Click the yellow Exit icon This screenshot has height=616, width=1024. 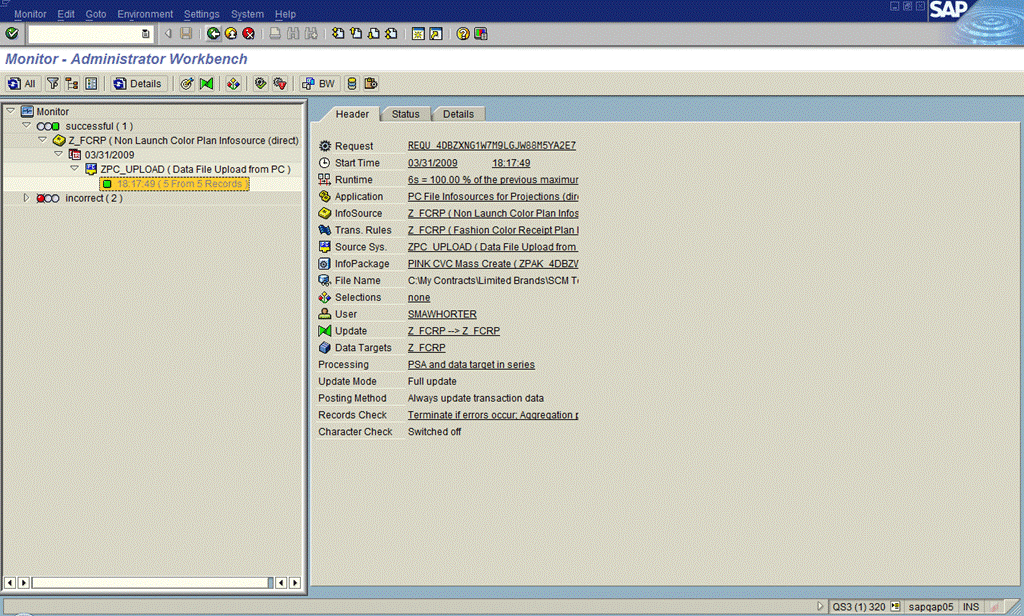click(231, 33)
